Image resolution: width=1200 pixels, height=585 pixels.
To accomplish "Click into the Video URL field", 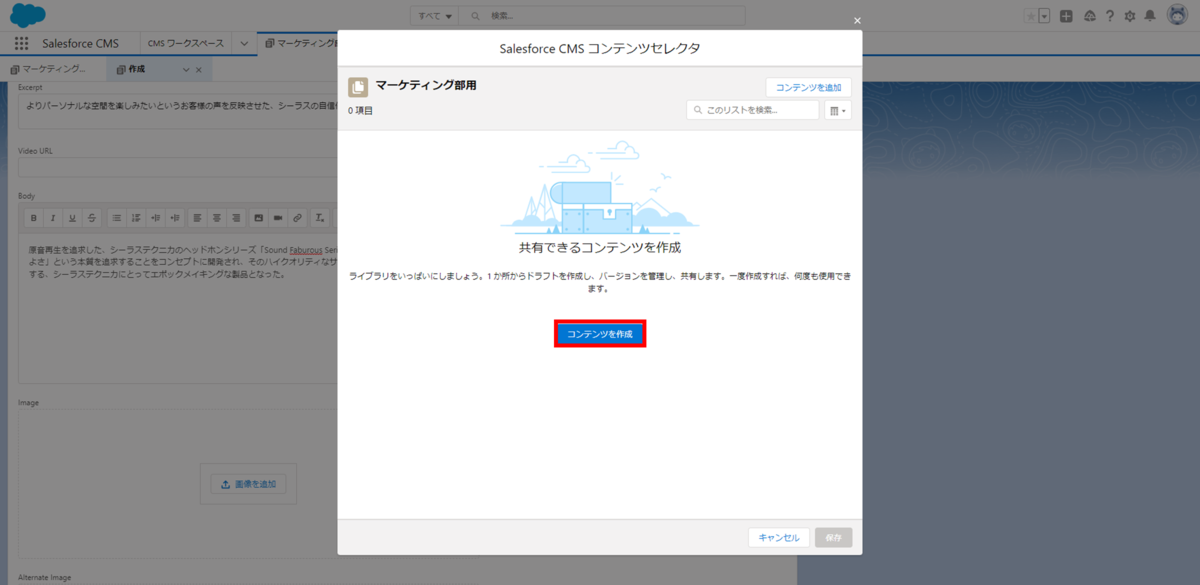I will pos(178,167).
